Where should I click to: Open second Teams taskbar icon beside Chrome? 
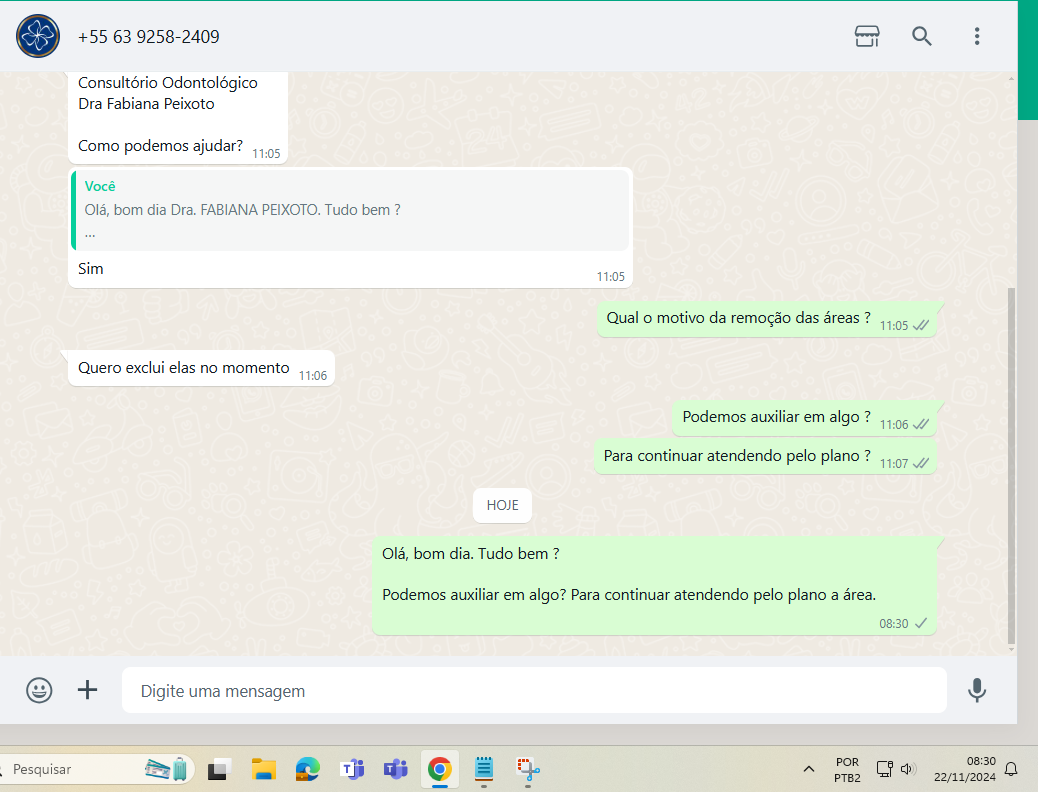point(395,769)
